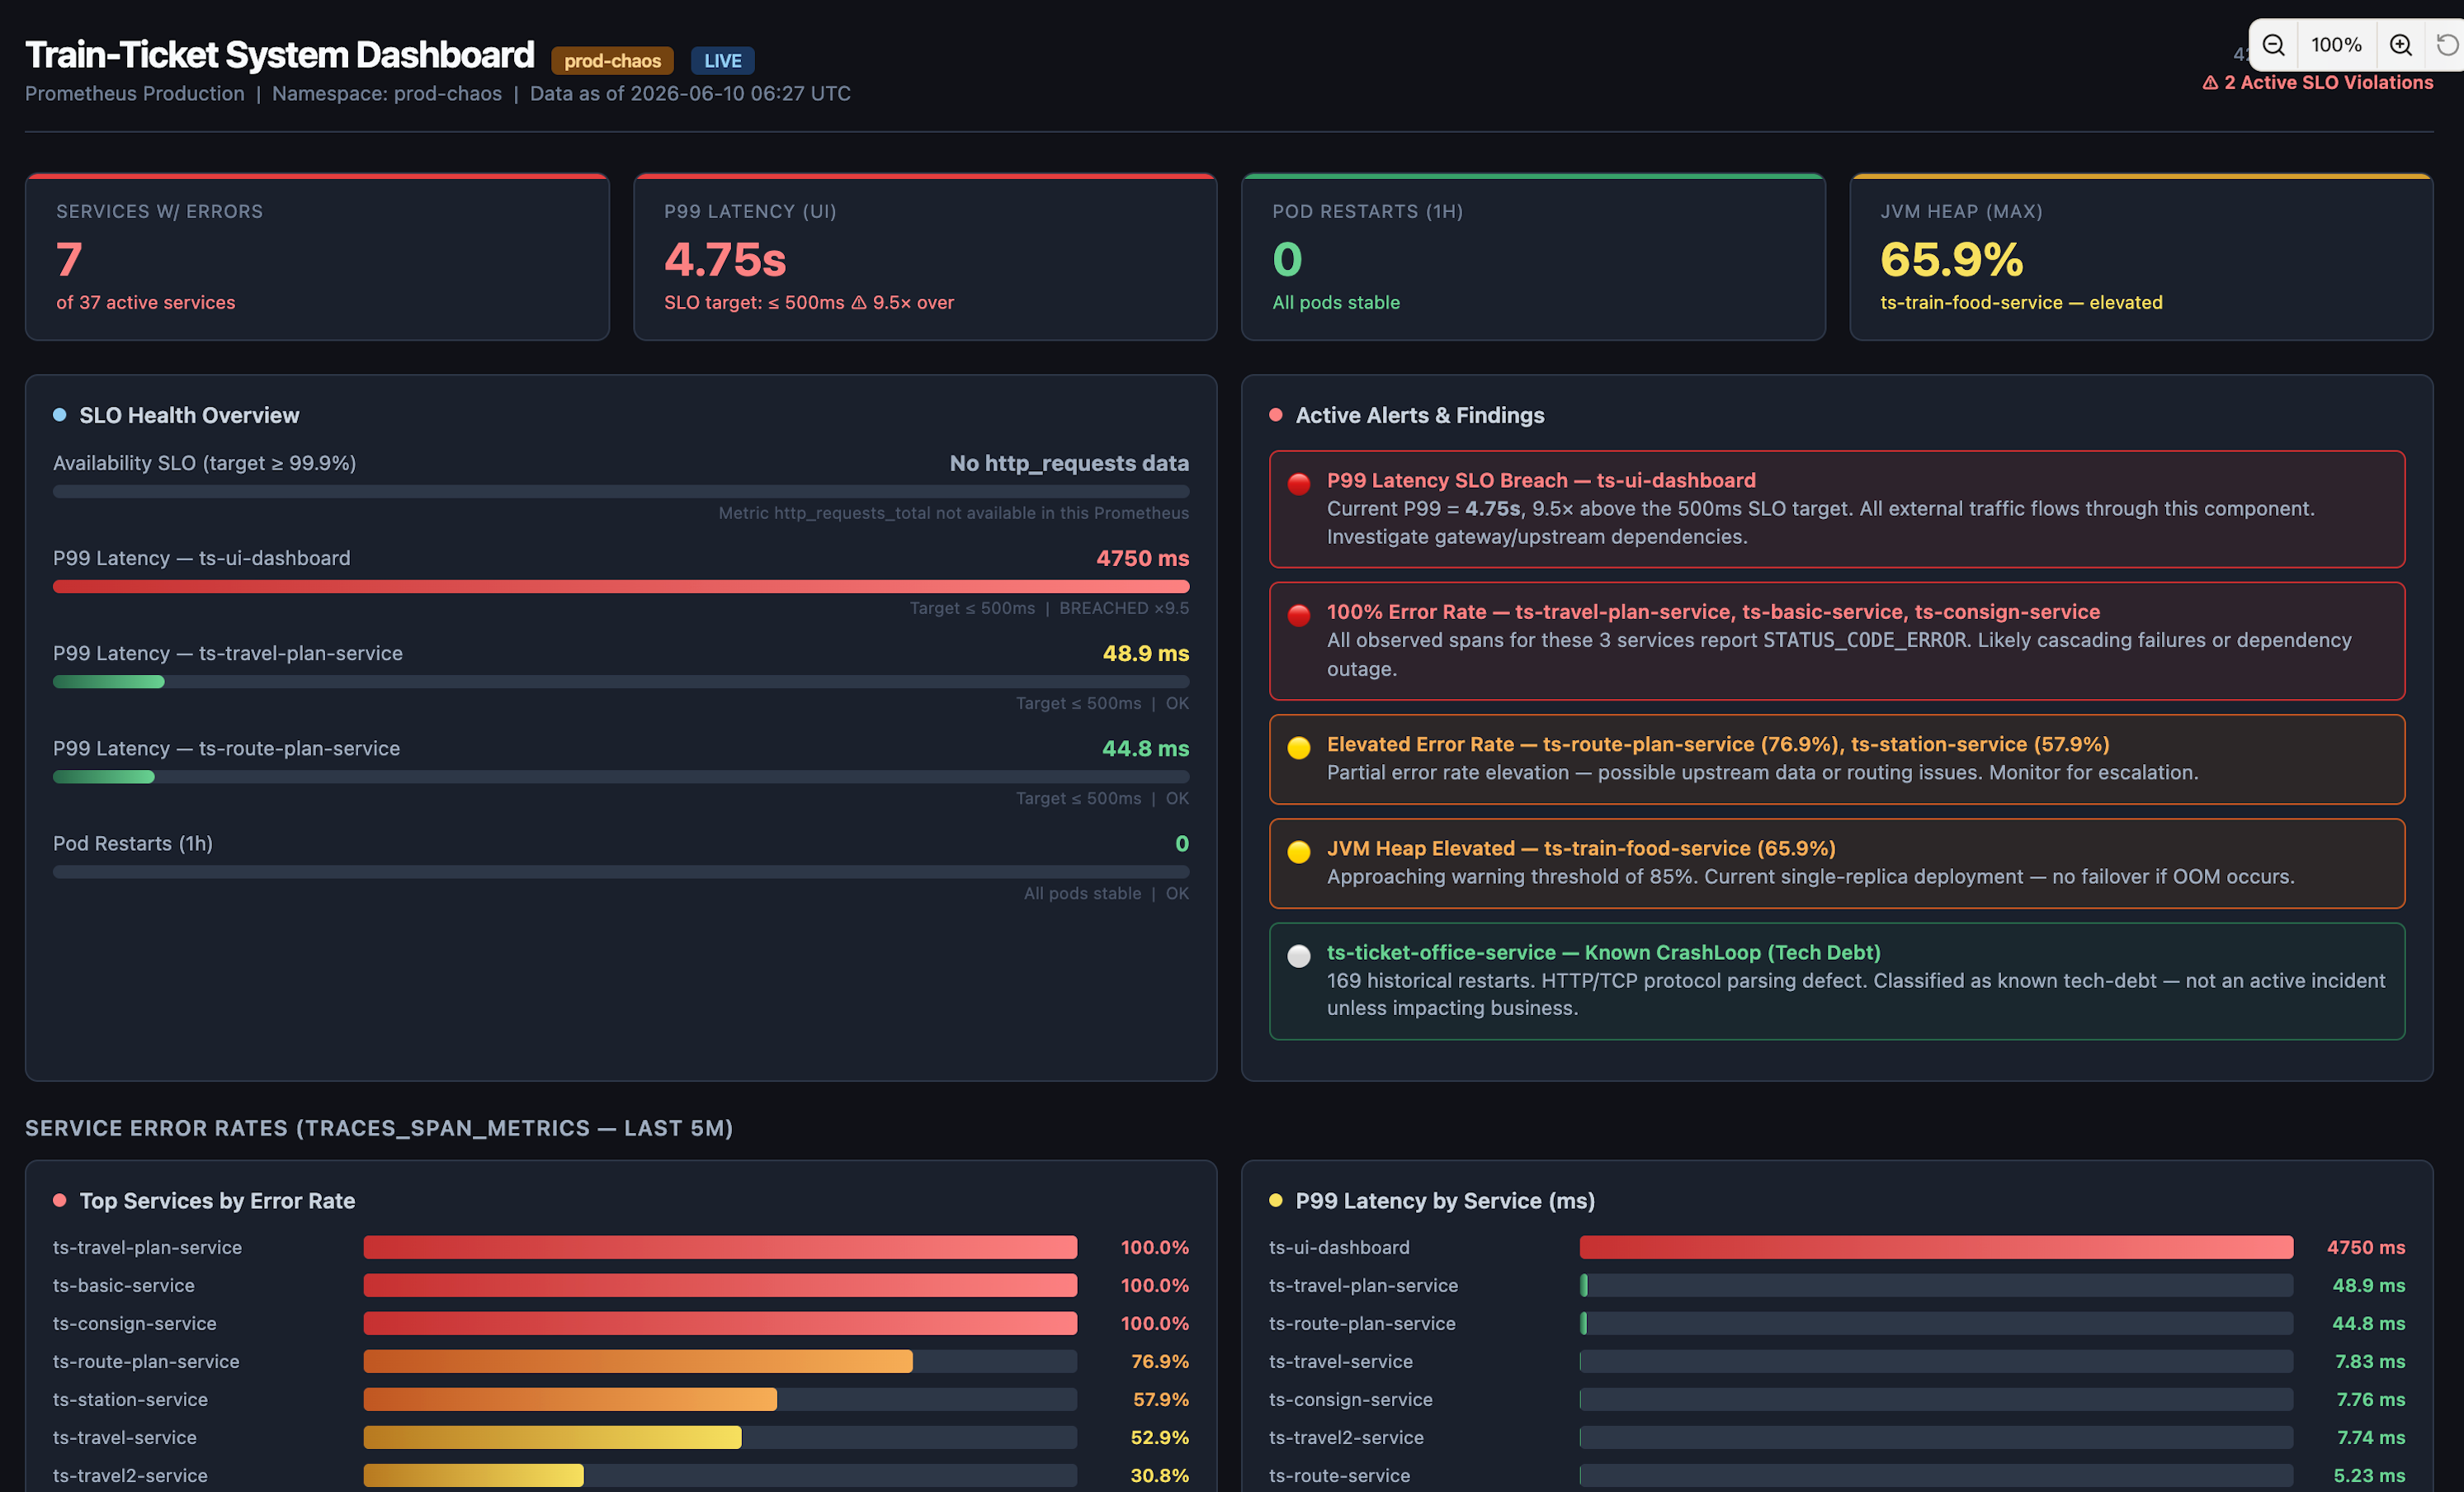Click the yellow dot of Elevated Error Rate alert
Screen dimensions: 2464x1492
(1299, 748)
